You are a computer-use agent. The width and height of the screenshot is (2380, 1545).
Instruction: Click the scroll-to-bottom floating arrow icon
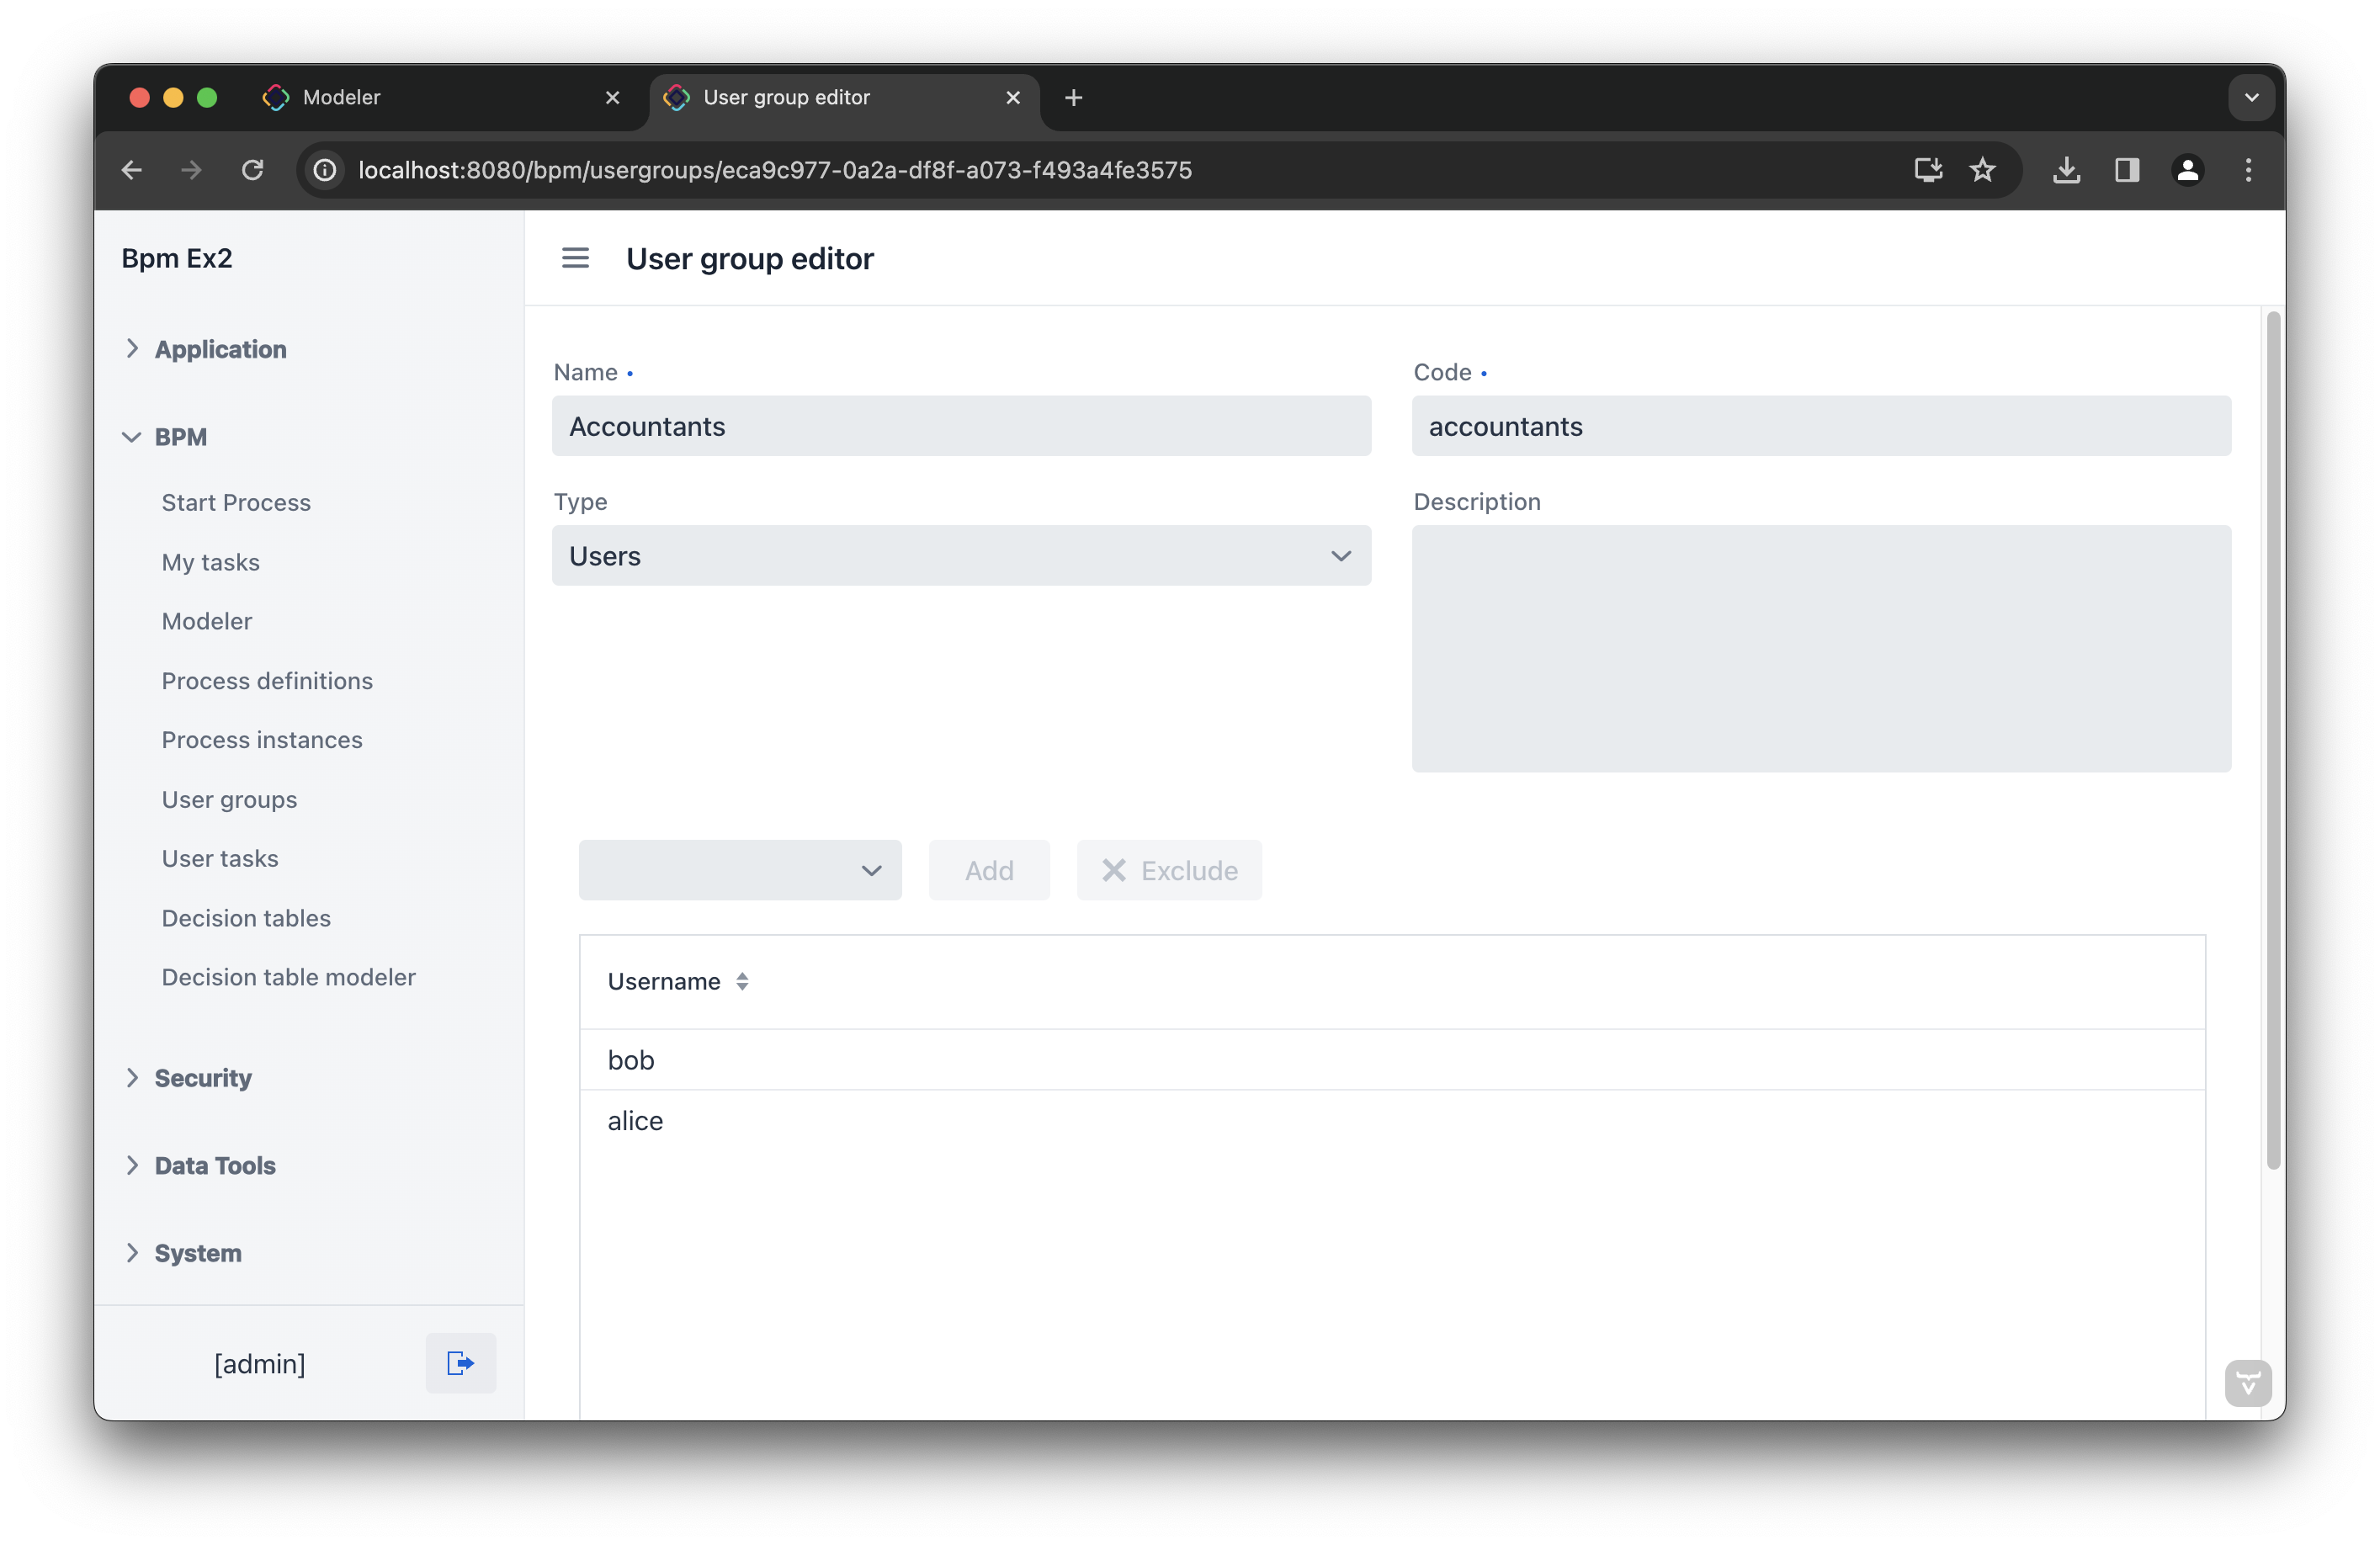click(2248, 1383)
